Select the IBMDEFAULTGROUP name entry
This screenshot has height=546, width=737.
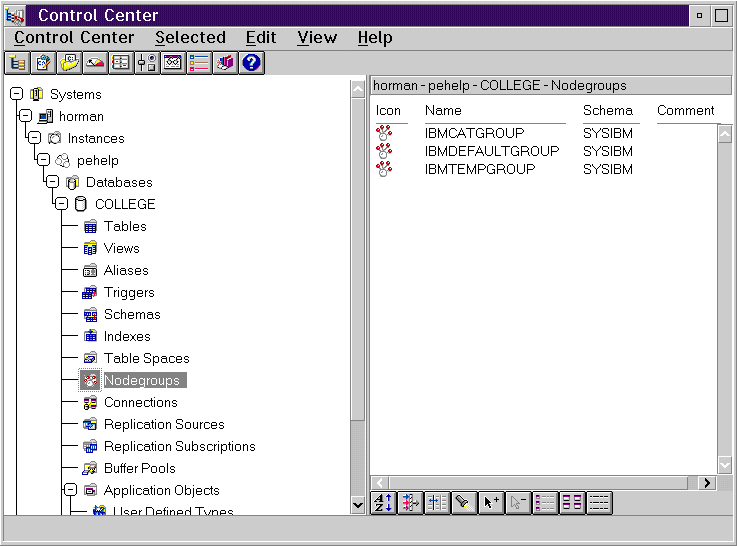[492, 151]
